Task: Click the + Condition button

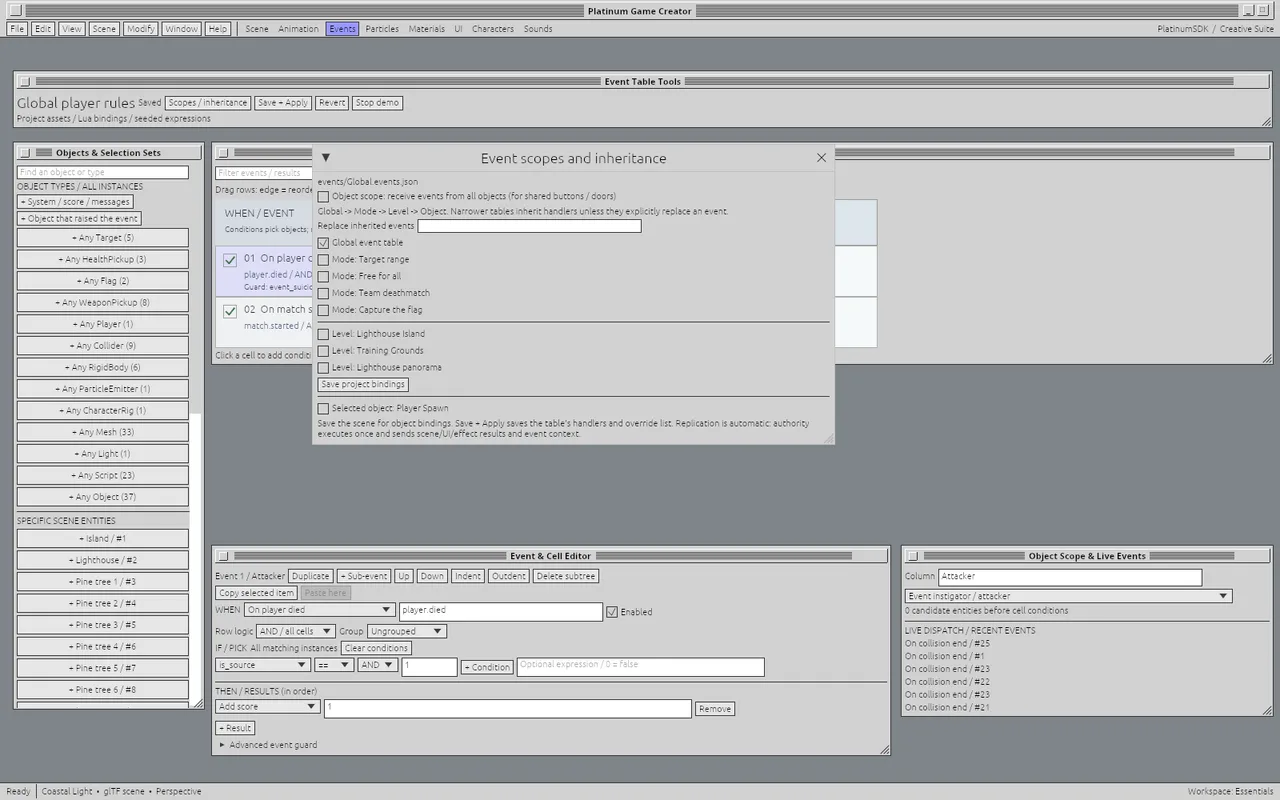Action: point(487,667)
